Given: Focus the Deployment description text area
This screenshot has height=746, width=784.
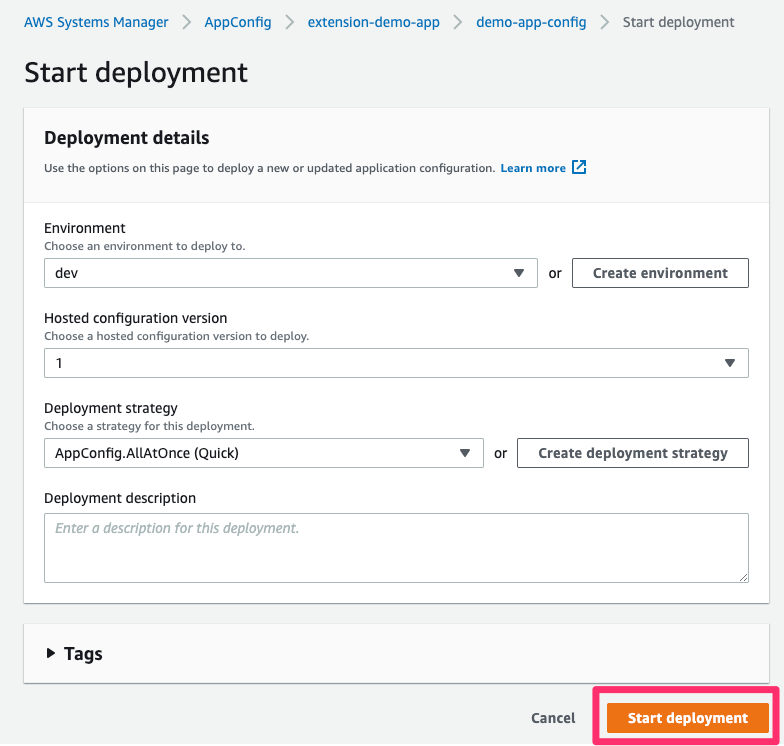Looking at the screenshot, I should [x=396, y=547].
